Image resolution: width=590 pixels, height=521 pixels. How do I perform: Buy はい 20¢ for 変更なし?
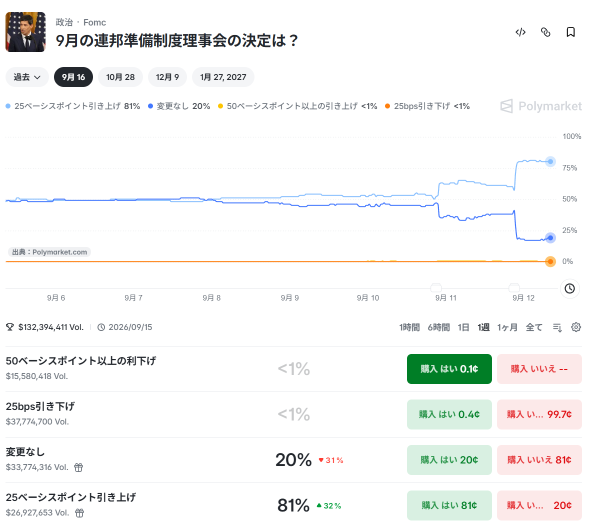[x=449, y=460]
